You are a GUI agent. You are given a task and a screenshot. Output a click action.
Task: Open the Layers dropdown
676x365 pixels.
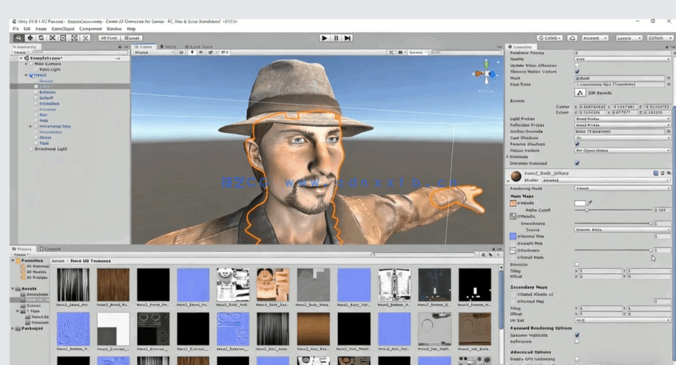[x=629, y=38]
